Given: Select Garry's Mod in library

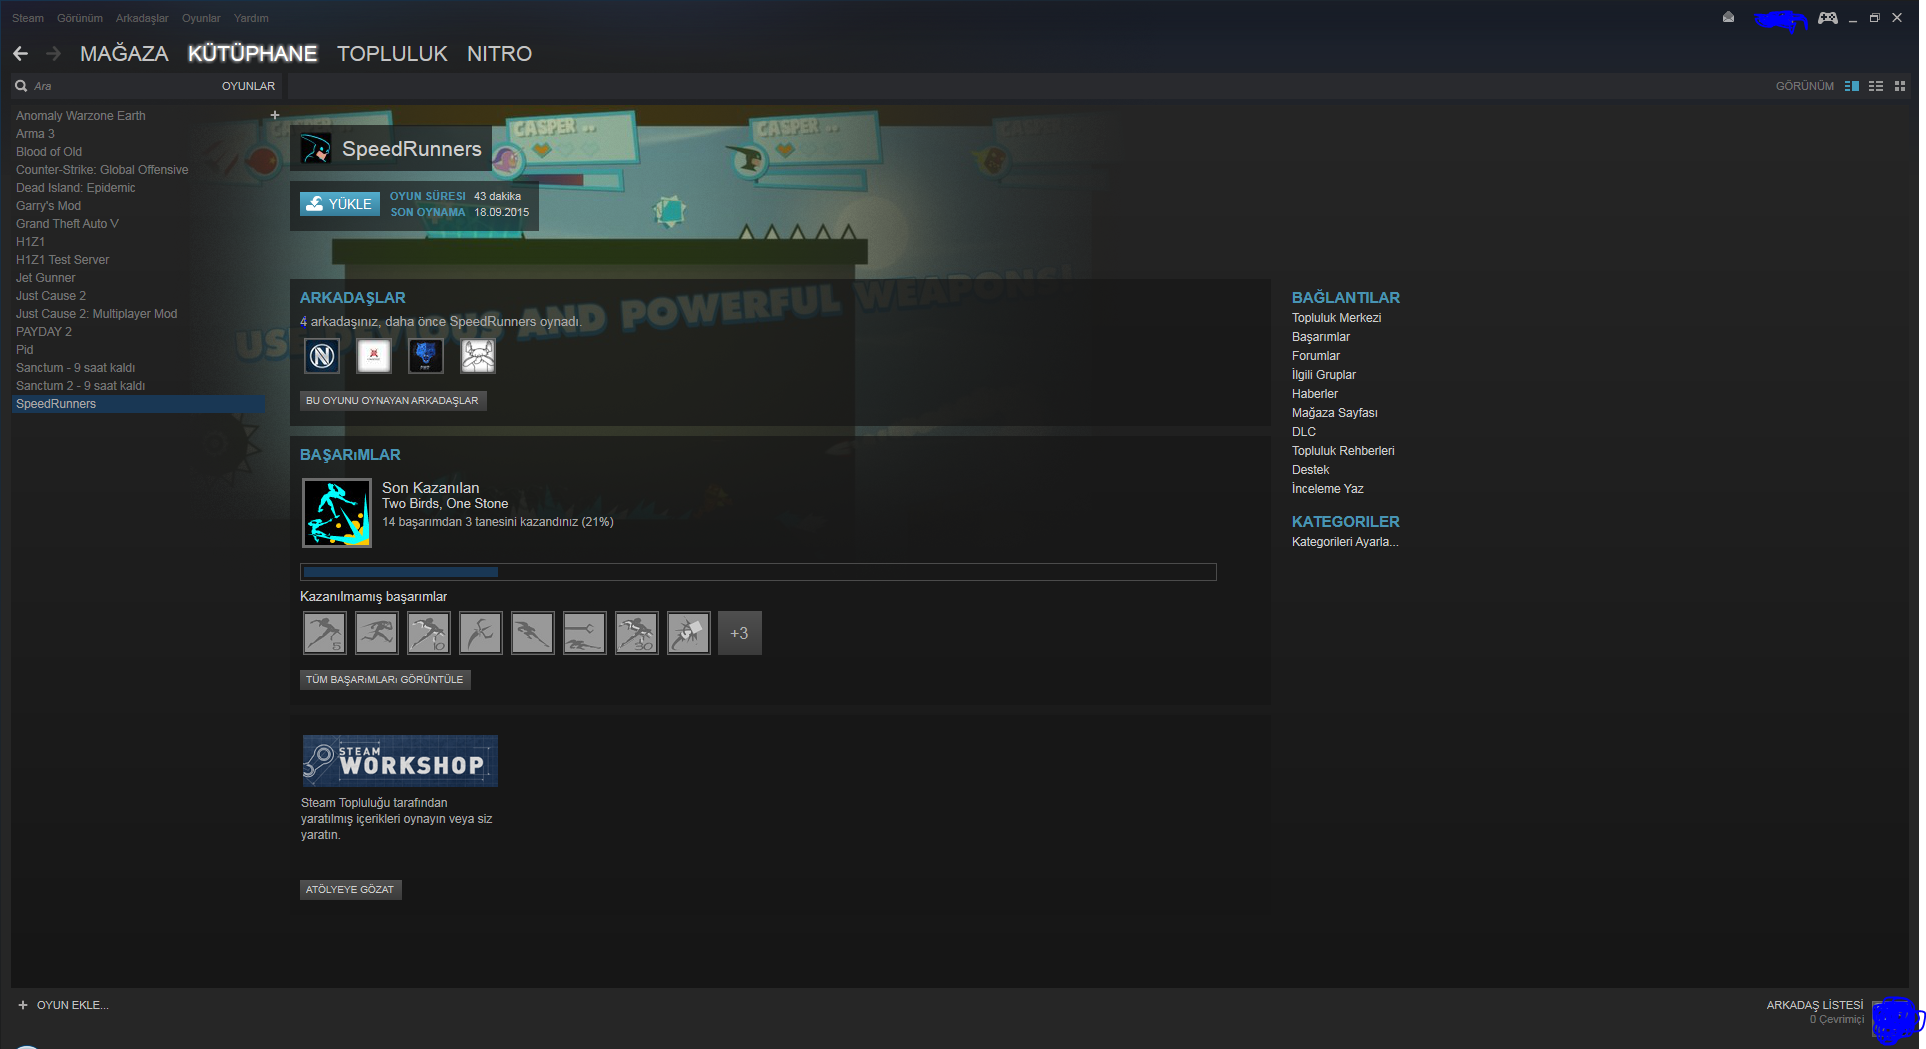Looking at the screenshot, I should point(48,206).
